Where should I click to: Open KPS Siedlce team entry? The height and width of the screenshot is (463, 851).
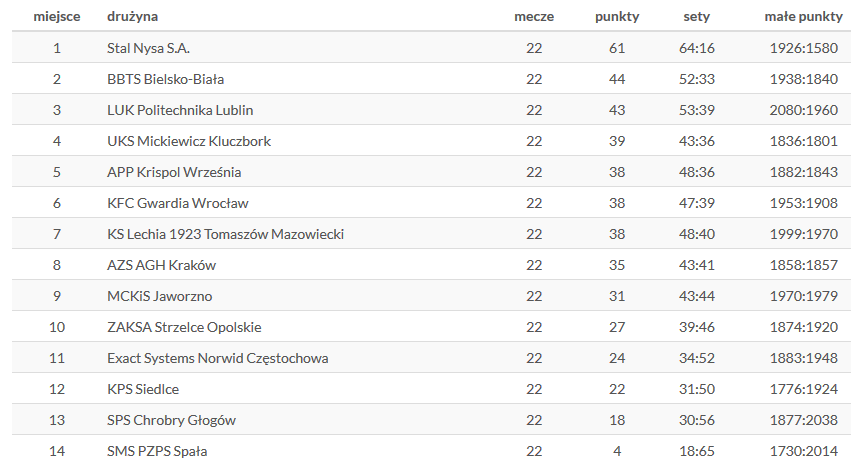(x=143, y=389)
